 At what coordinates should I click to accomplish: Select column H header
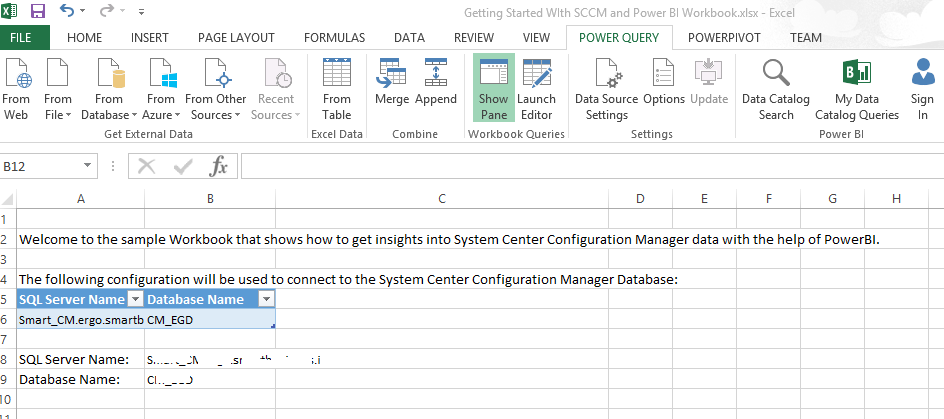click(896, 199)
